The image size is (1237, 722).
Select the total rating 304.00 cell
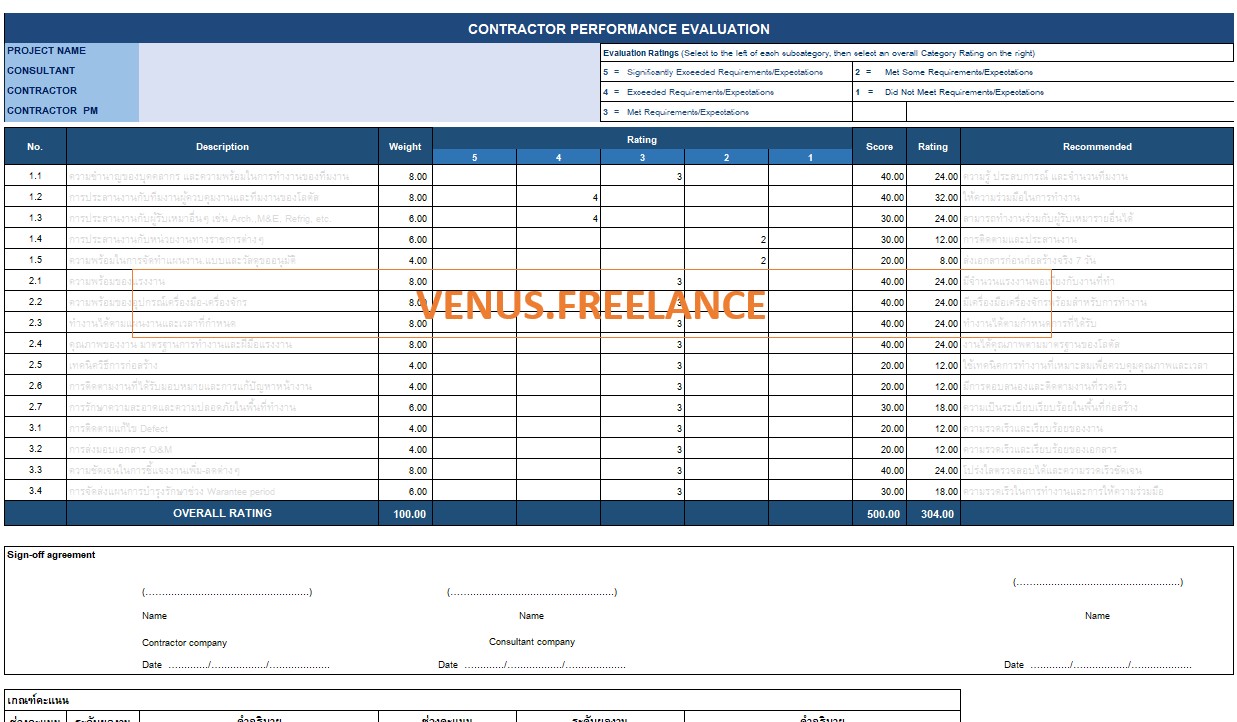point(933,513)
